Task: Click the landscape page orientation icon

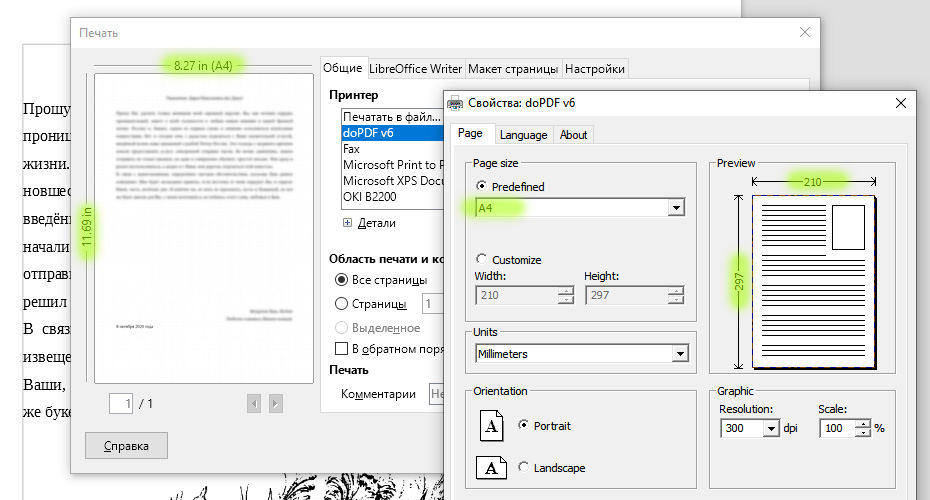Action: pos(492,467)
